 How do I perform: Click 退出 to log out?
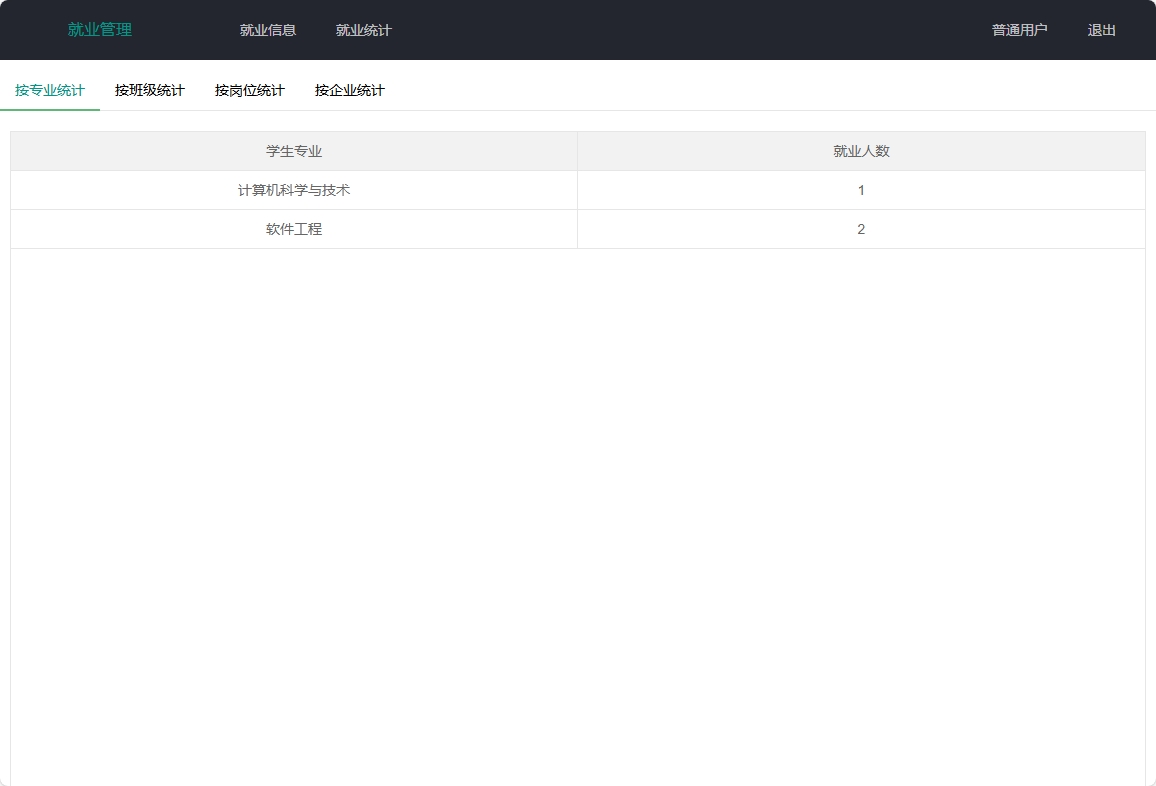tap(1101, 30)
